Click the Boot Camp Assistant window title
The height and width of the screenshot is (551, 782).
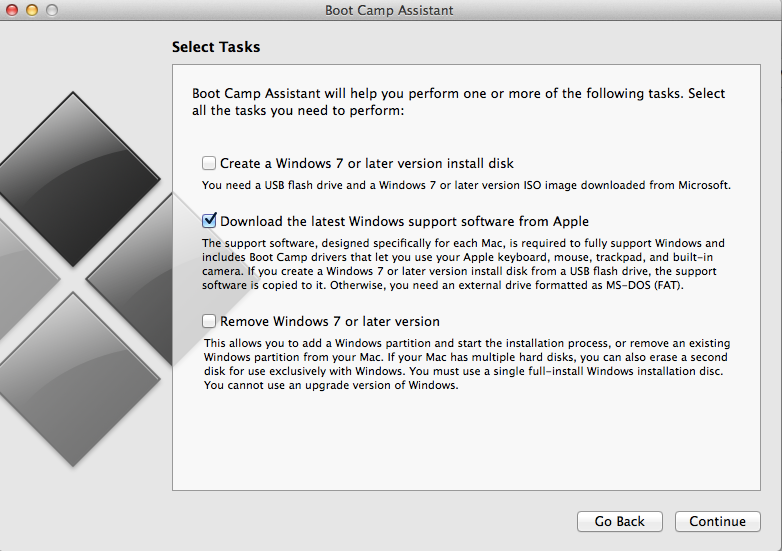389,10
